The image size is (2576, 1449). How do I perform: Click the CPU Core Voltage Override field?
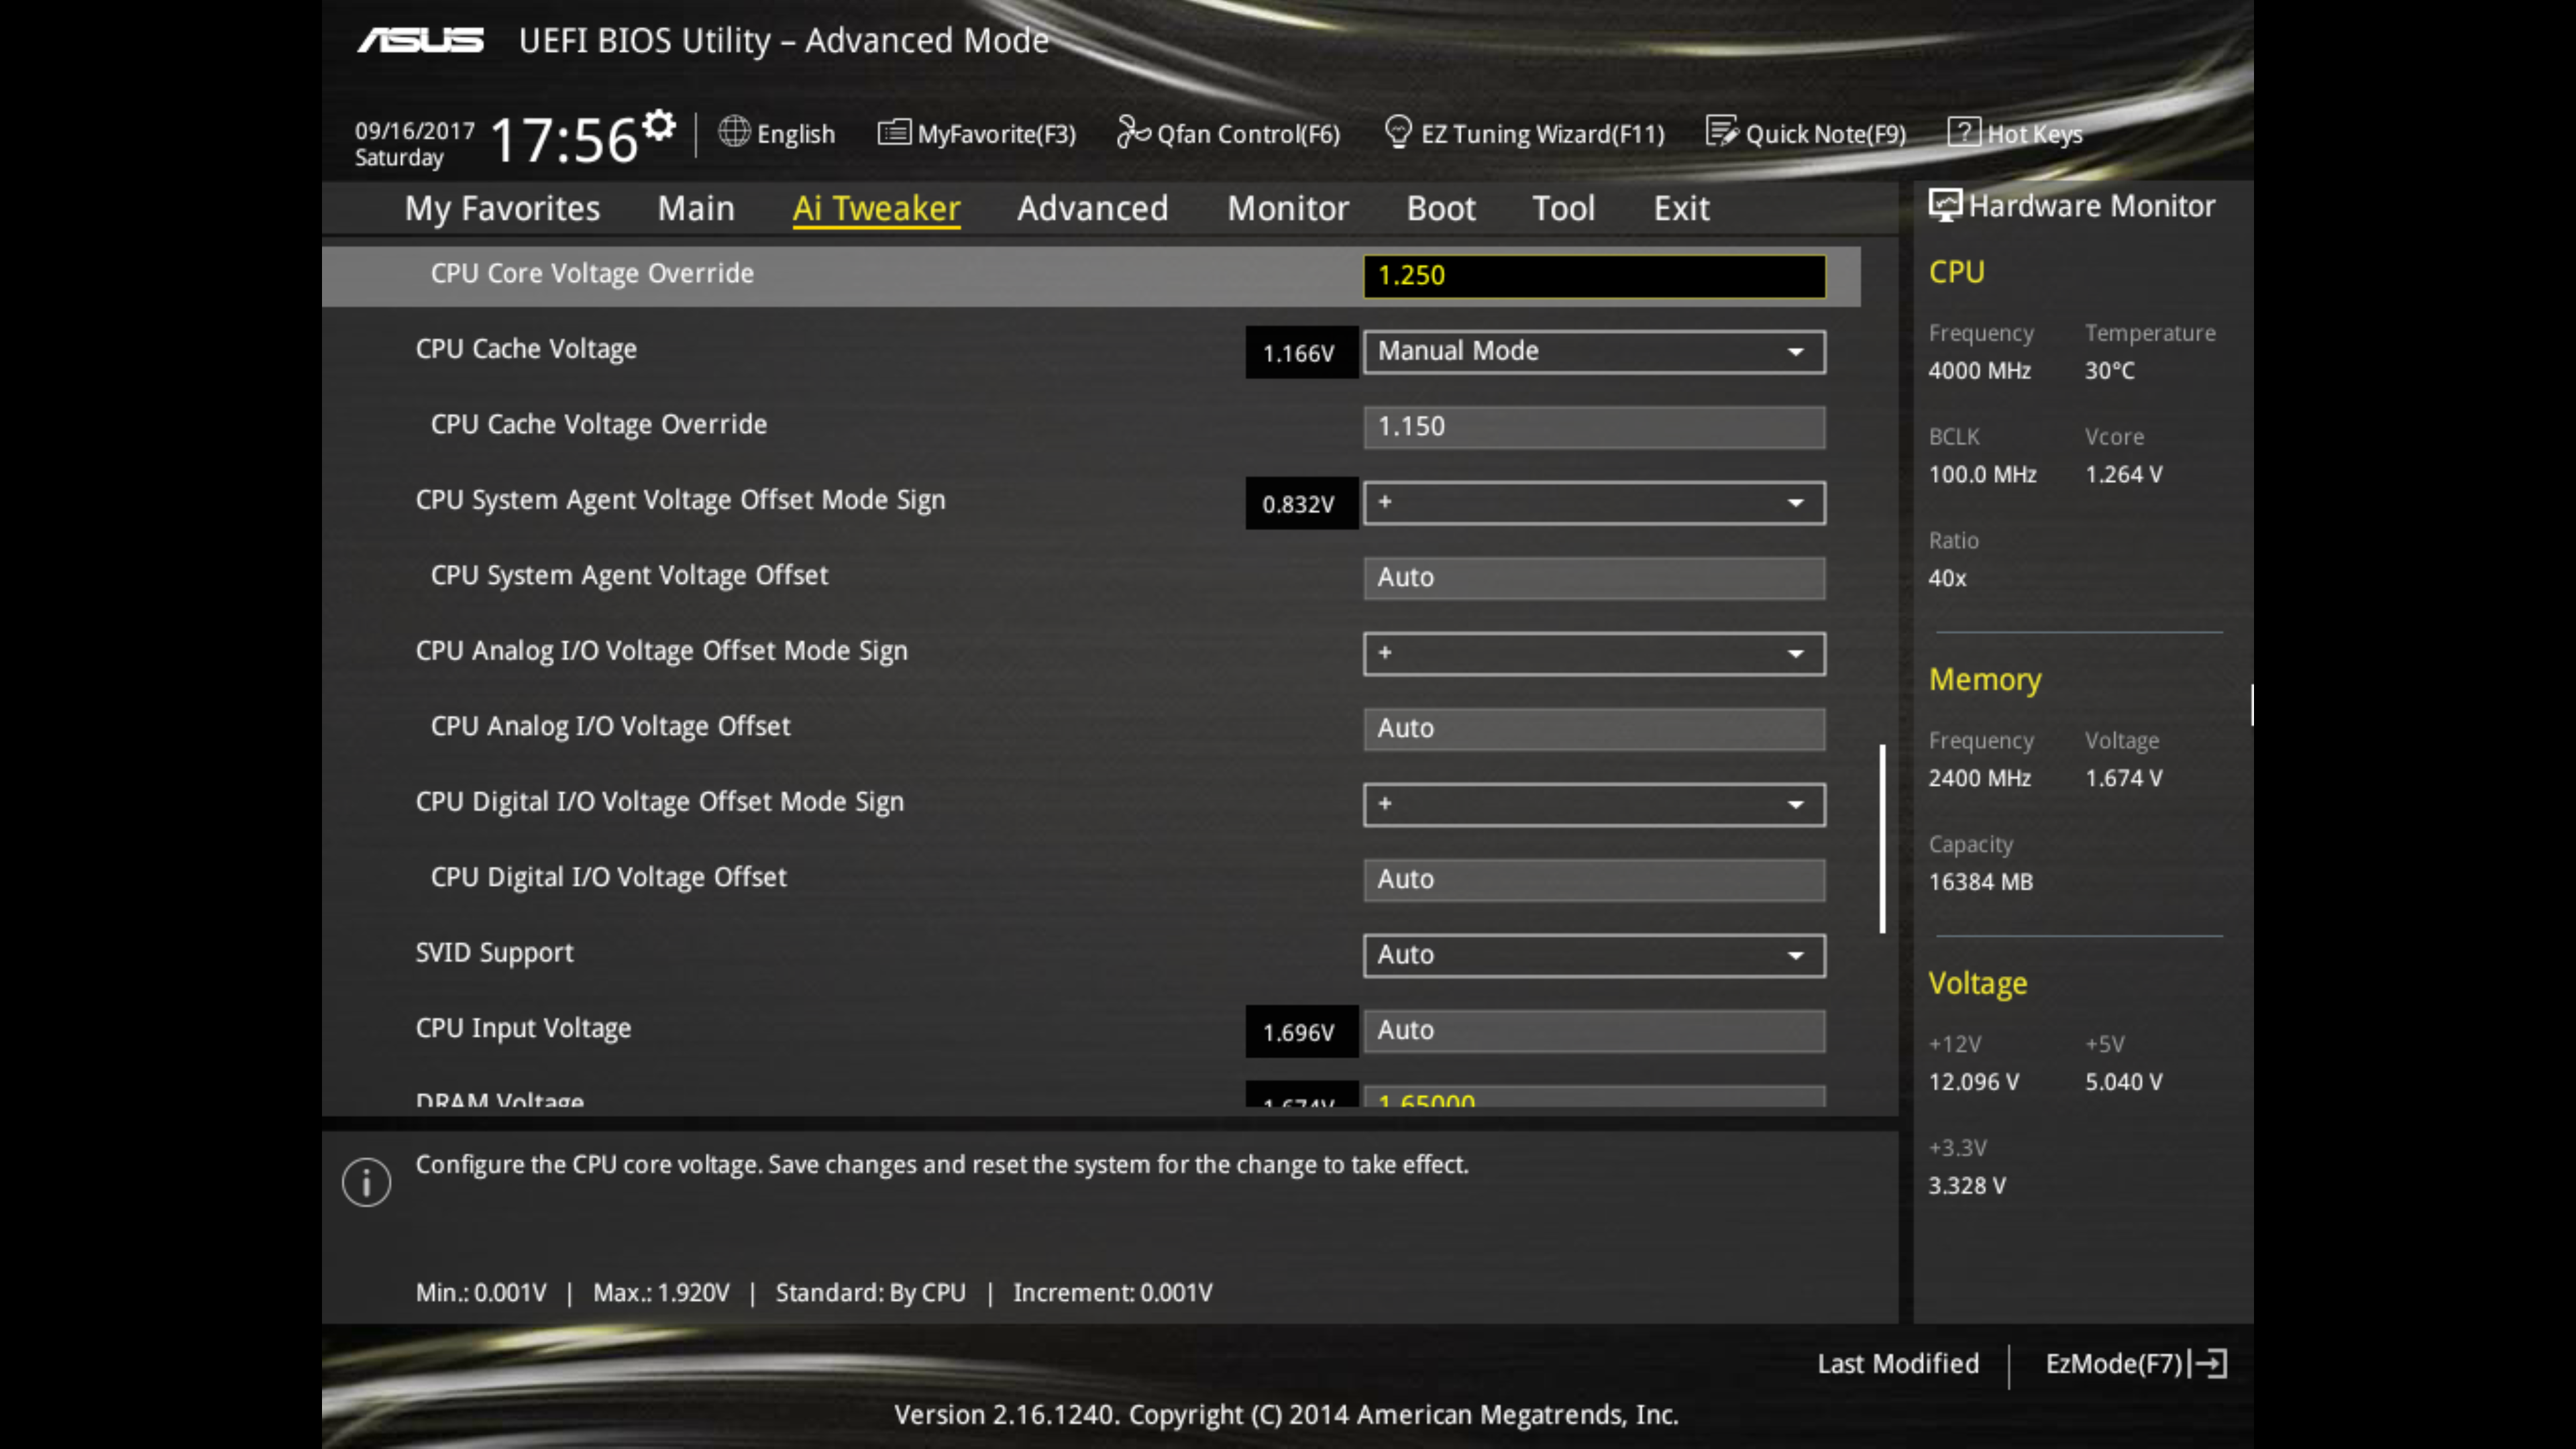click(1594, 276)
